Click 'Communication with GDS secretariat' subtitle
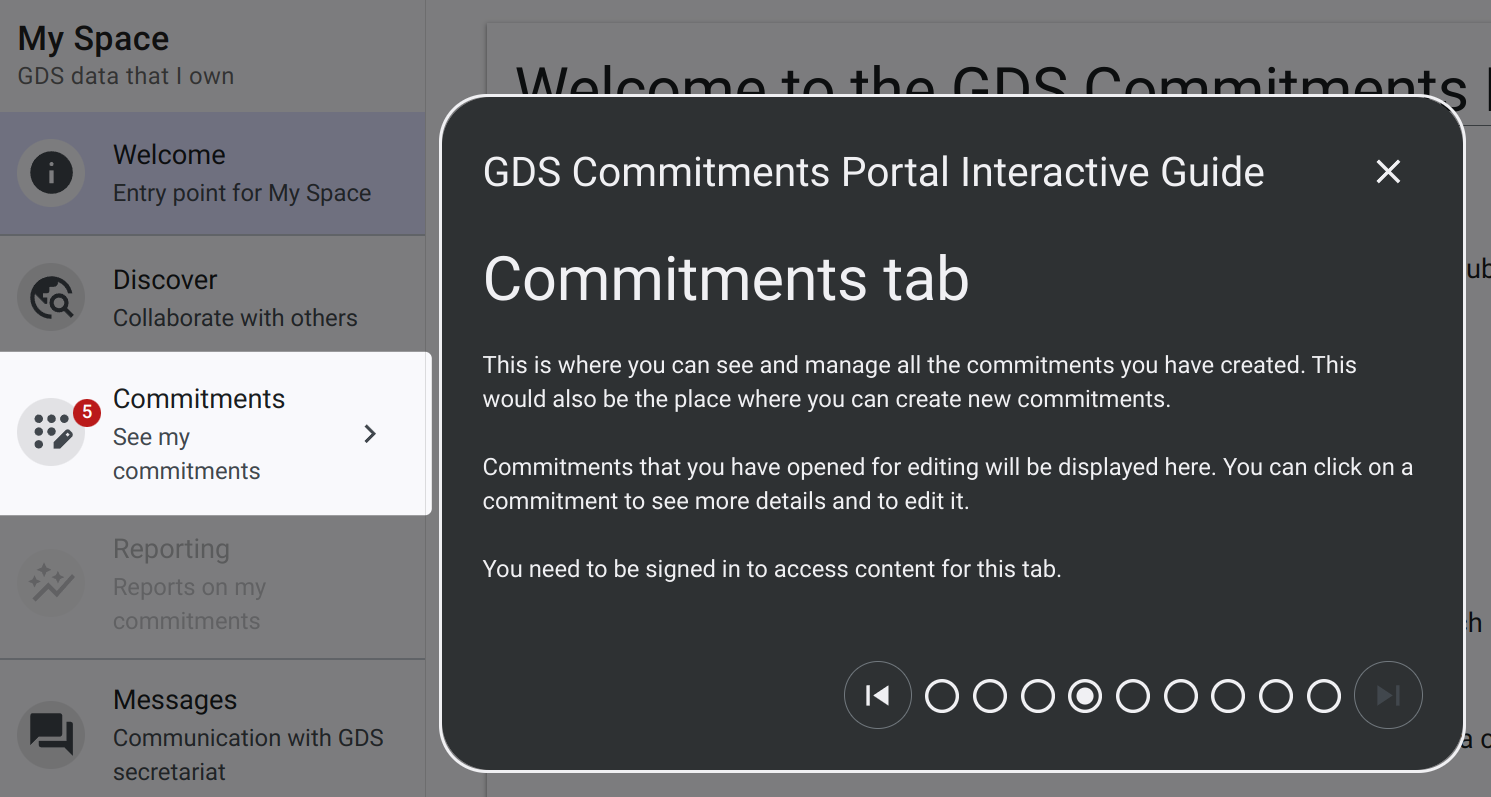Screen dimensions: 1491x797 pos(248,755)
